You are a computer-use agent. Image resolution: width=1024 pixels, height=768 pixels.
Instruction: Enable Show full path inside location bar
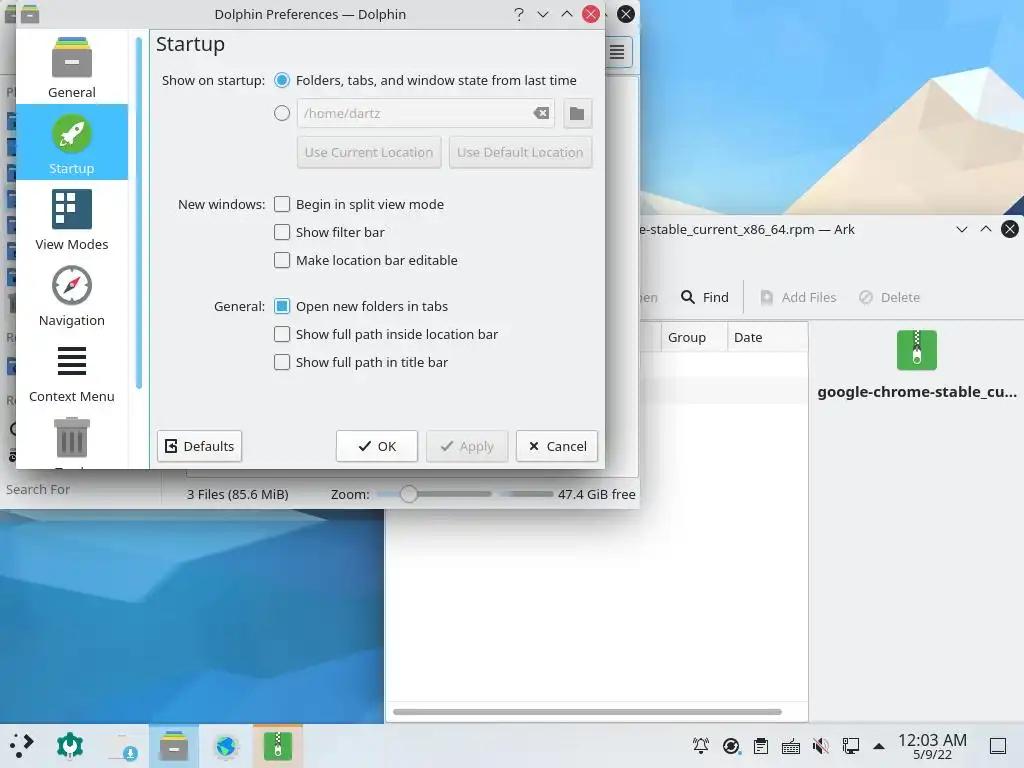pos(282,334)
